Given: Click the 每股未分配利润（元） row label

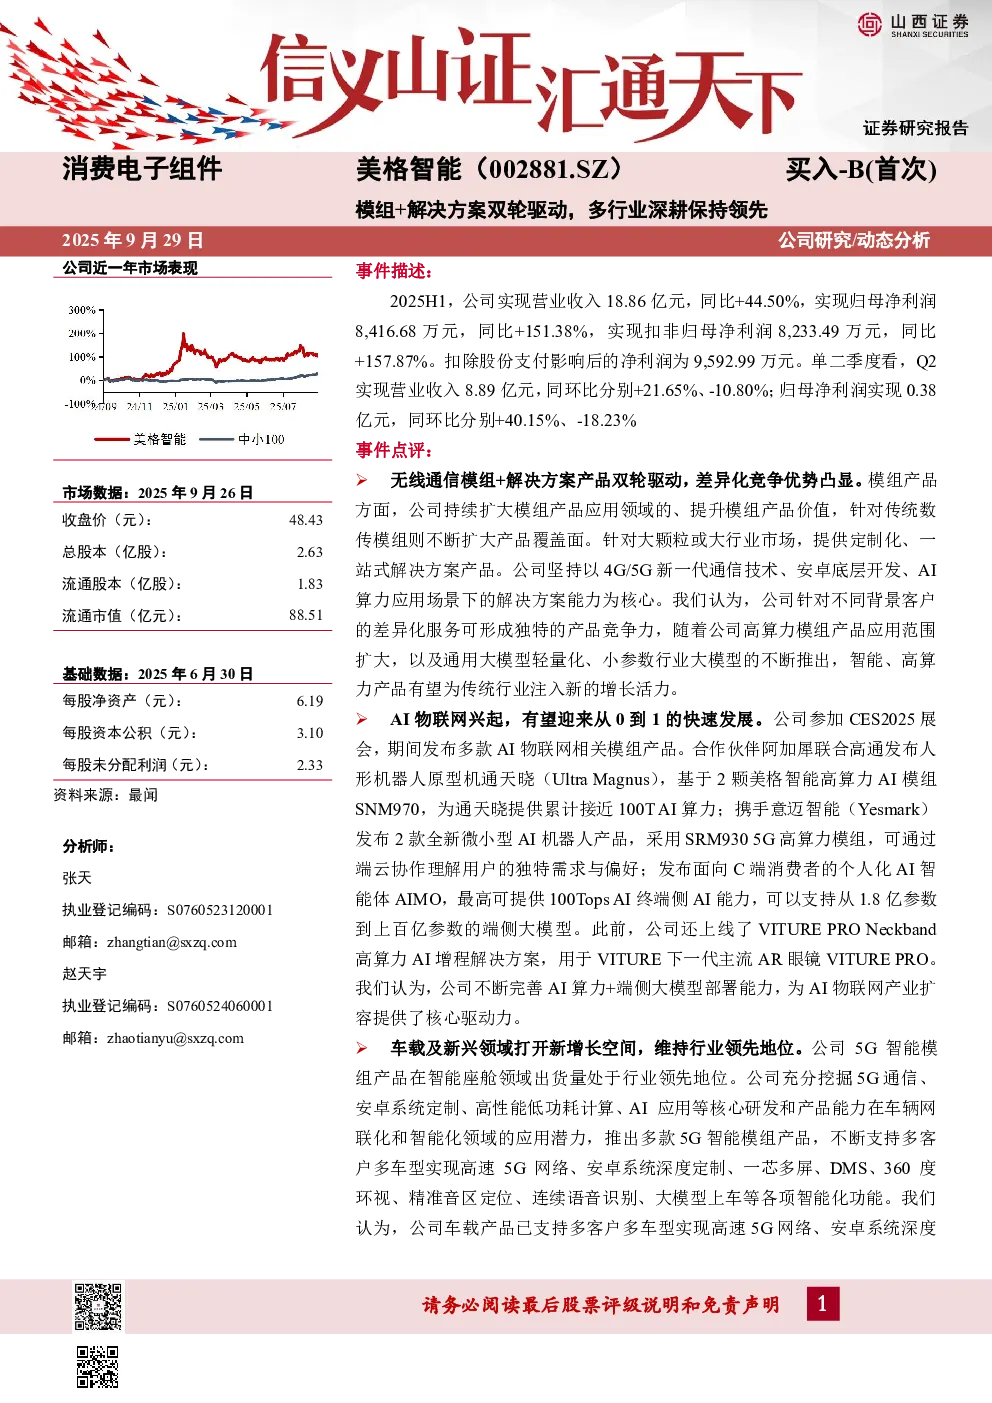Looking at the screenshot, I should click(136, 765).
